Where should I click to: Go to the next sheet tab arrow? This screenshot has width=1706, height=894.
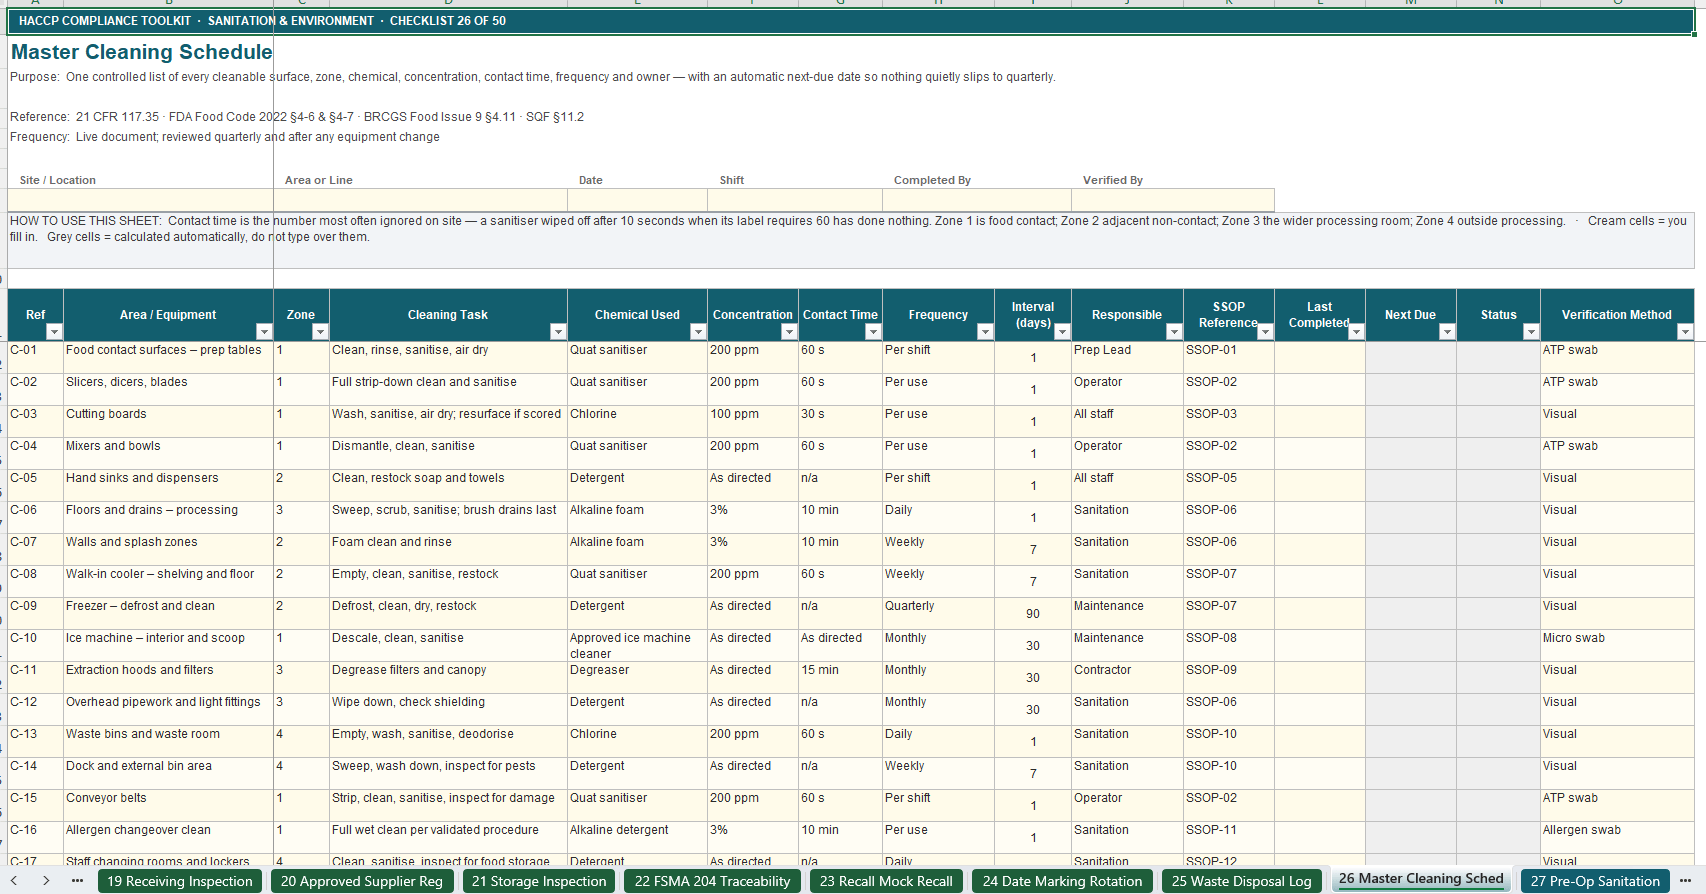point(46,881)
